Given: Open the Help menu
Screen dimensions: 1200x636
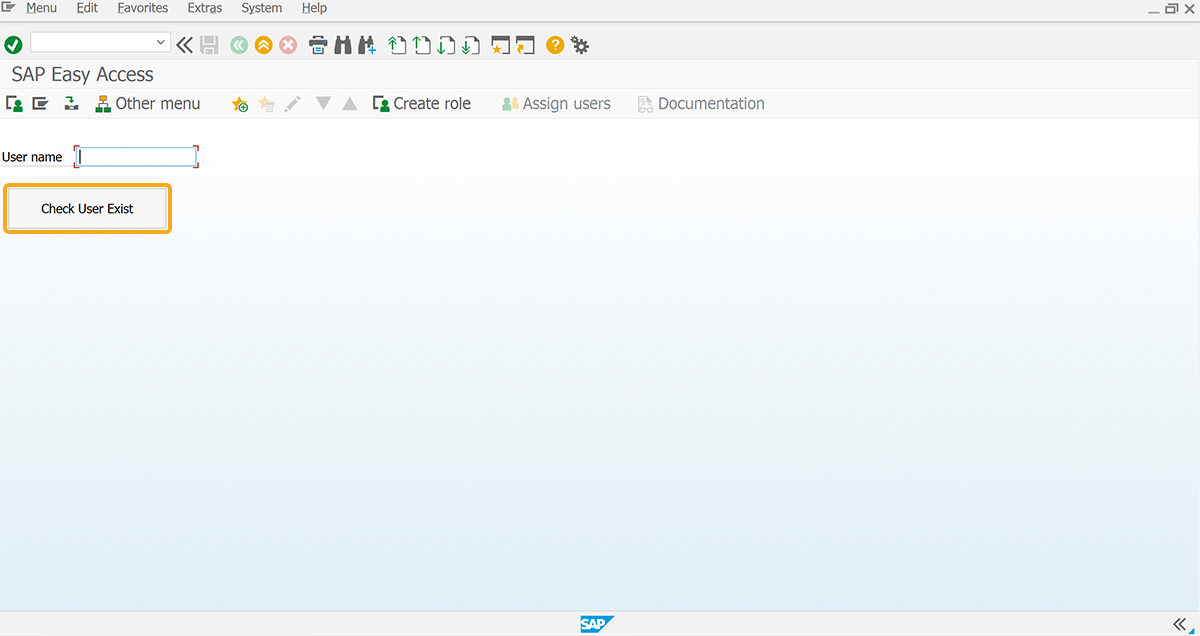Looking at the screenshot, I should tap(315, 8).
